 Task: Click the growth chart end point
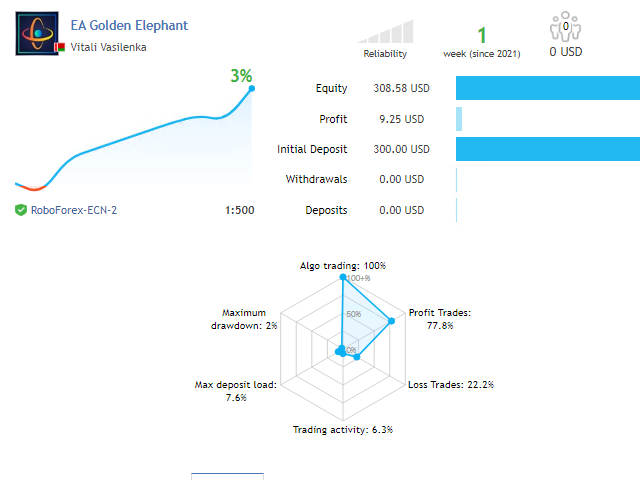click(x=252, y=88)
